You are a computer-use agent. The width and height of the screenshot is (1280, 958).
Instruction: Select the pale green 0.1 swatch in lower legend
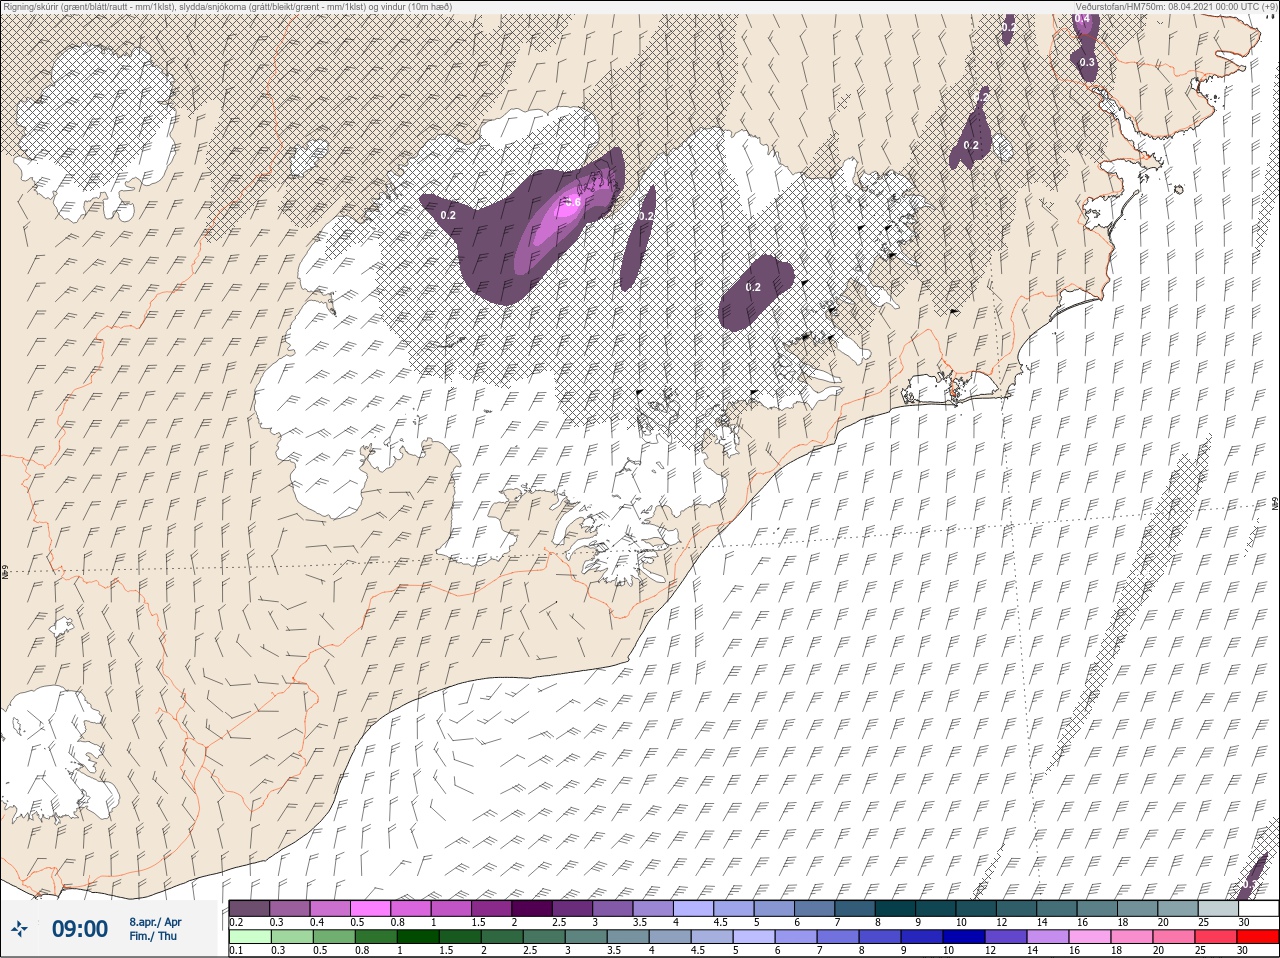click(x=249, y=937)
